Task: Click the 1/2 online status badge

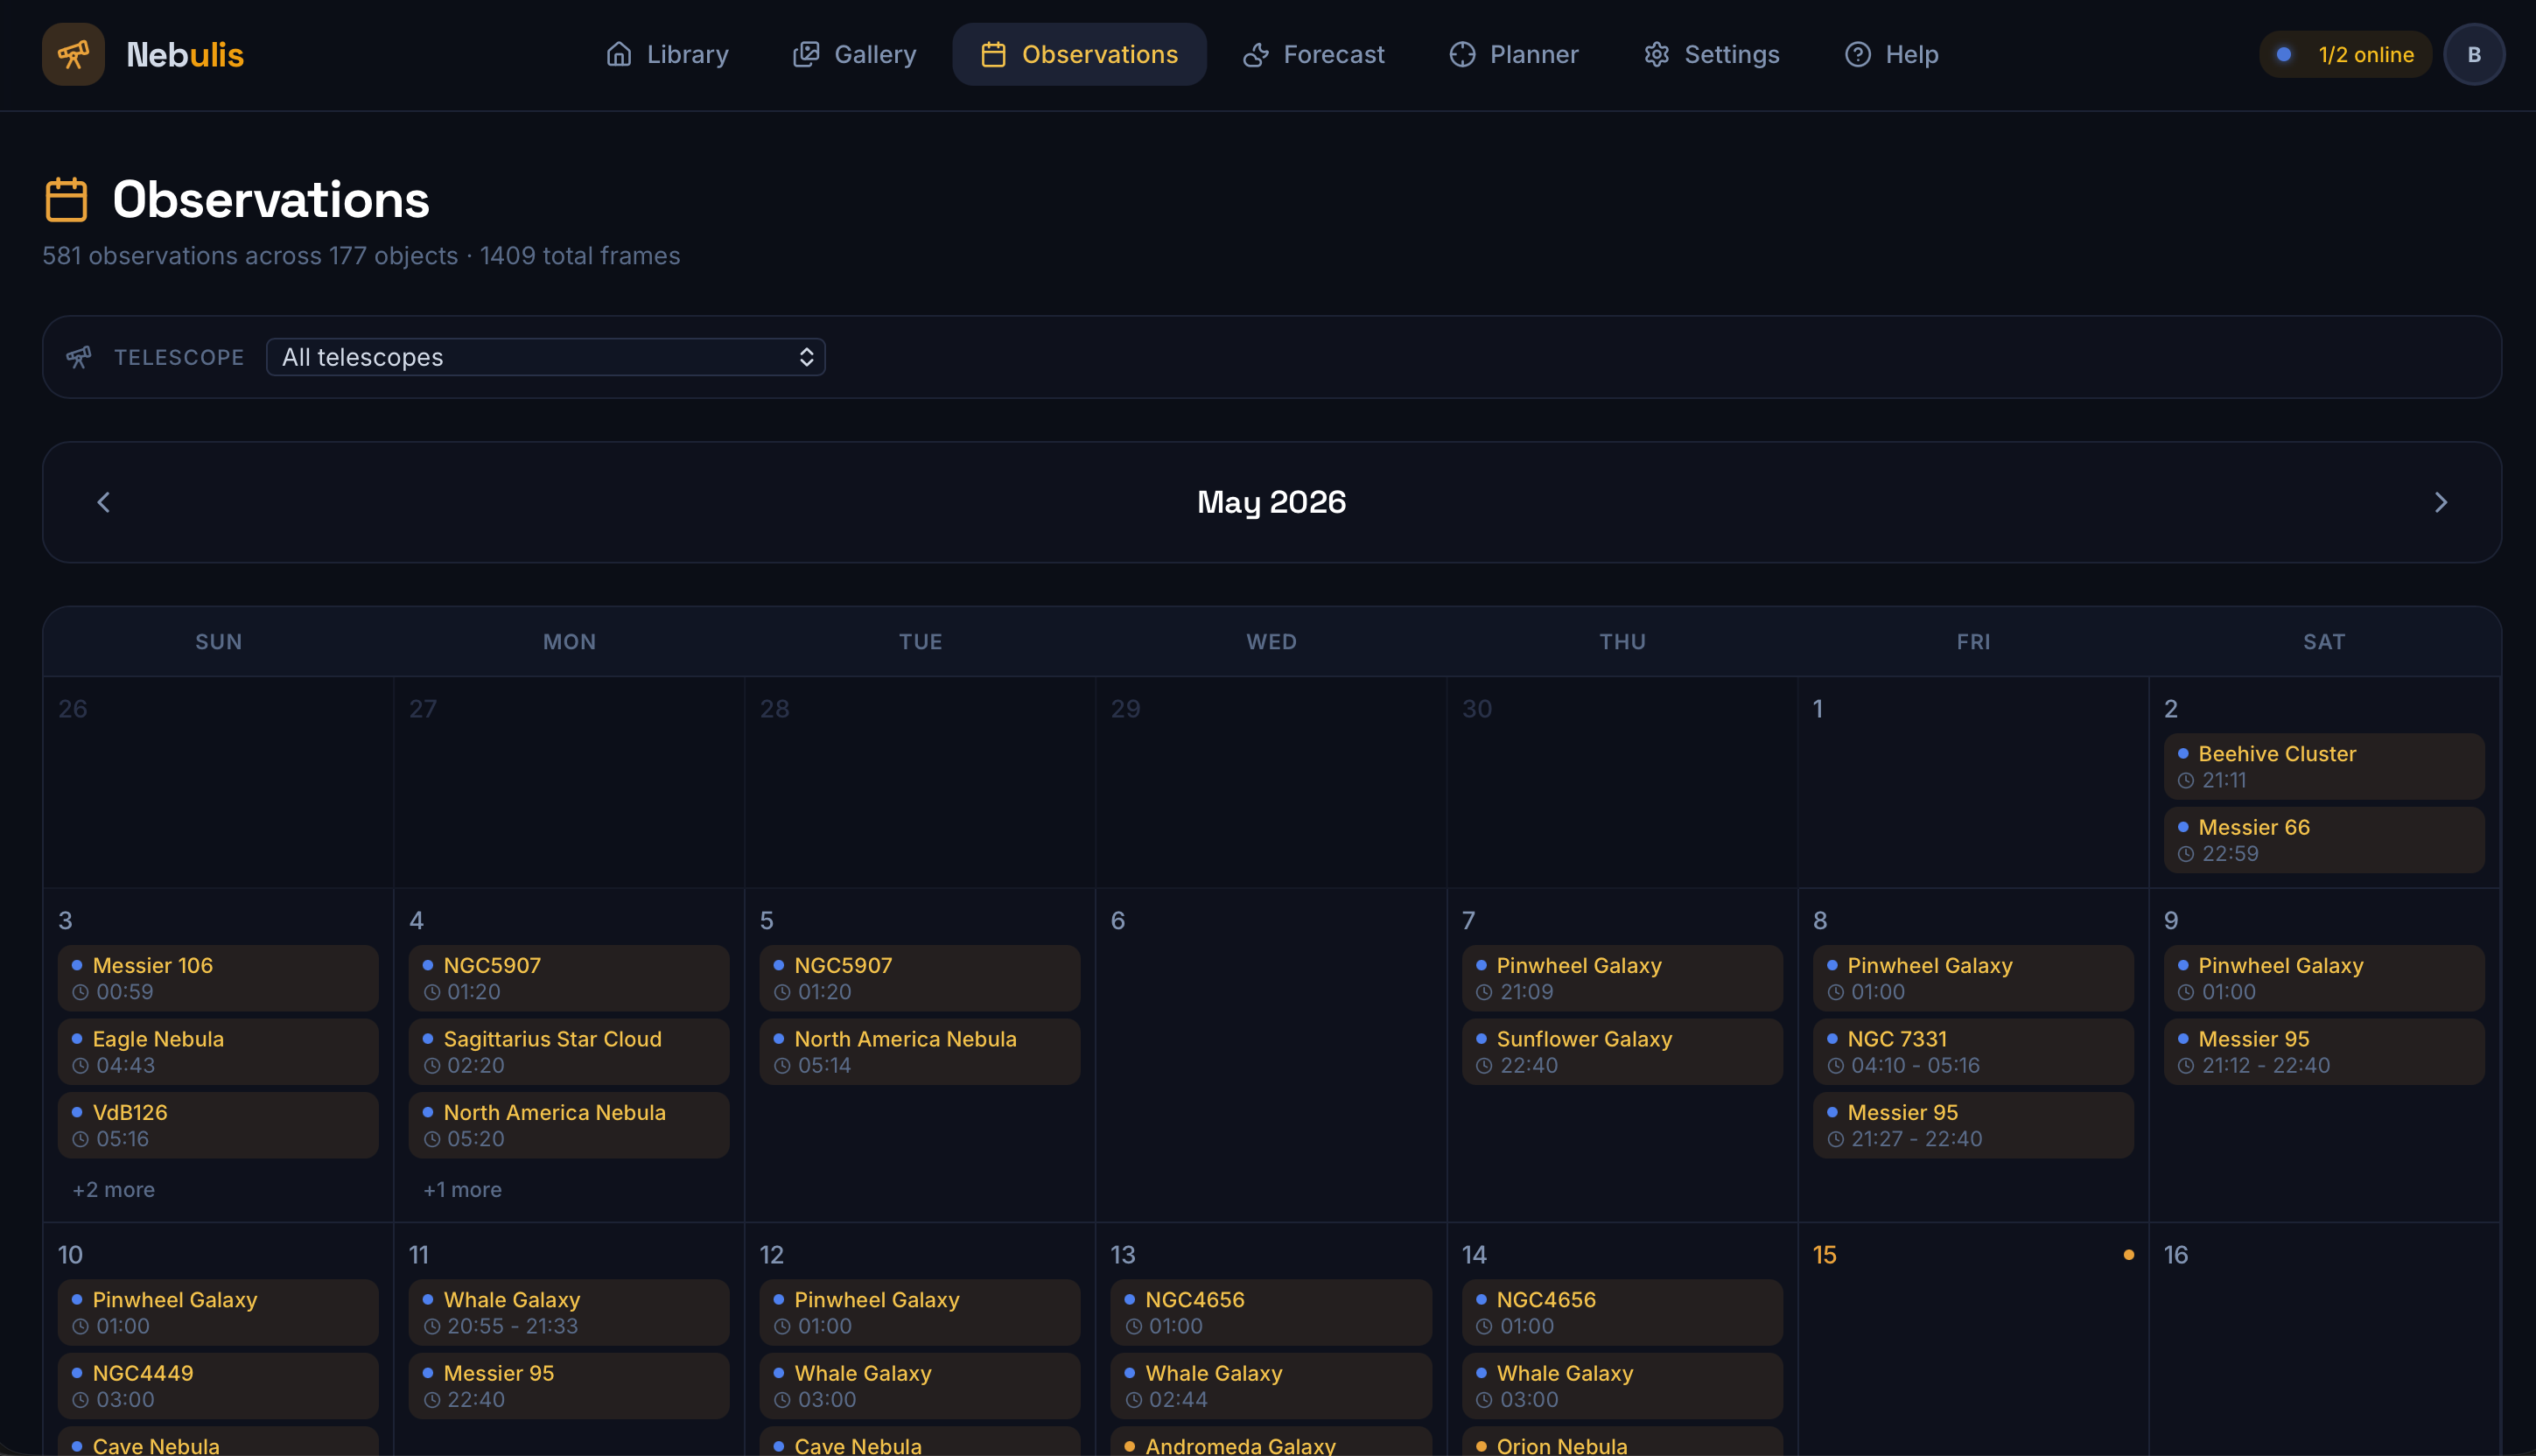Action: point(2345,54)
